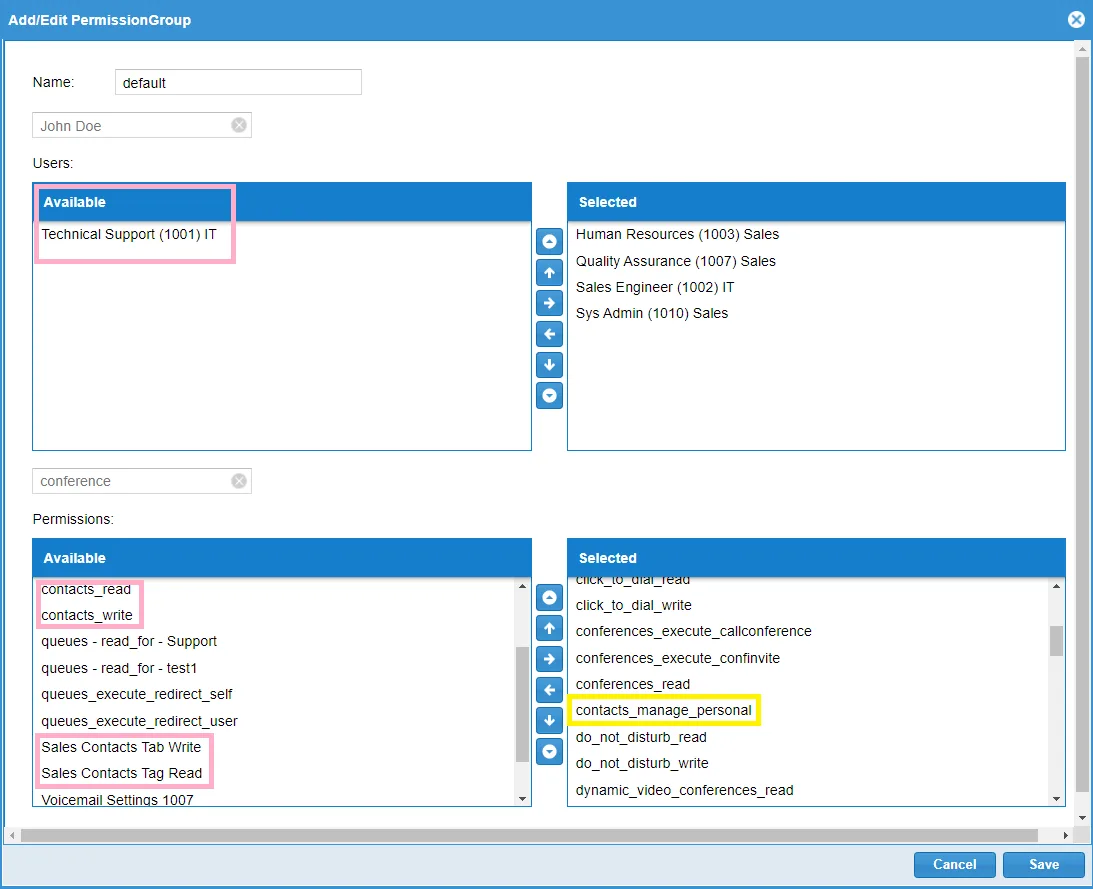Move permission up in Permissions controls
The image size is (1093, 889).
549,628
